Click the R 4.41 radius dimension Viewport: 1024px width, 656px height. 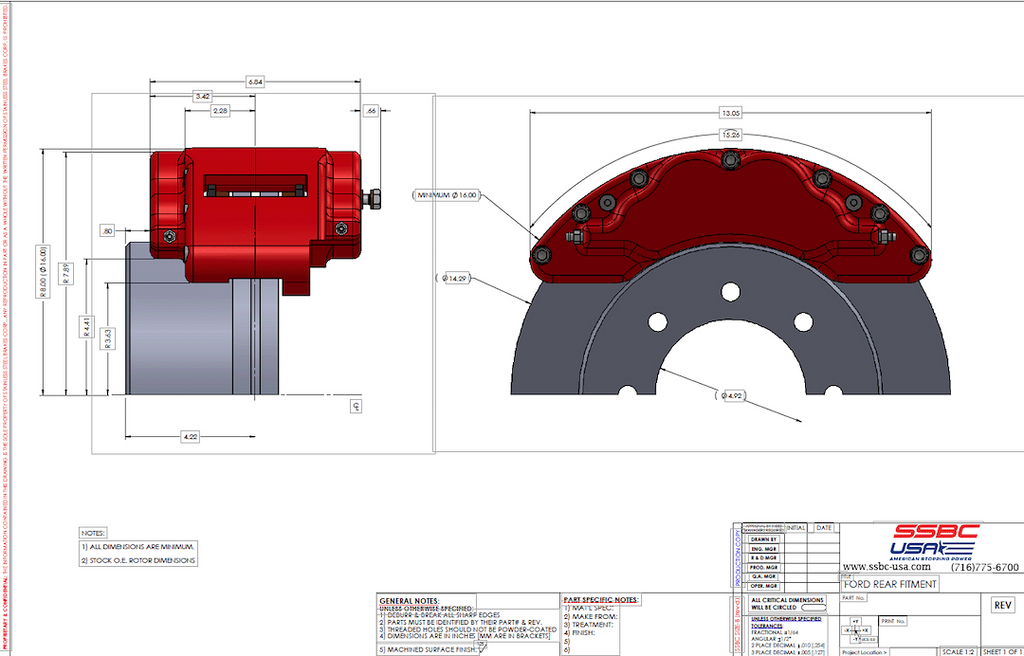tap(87, 326)
